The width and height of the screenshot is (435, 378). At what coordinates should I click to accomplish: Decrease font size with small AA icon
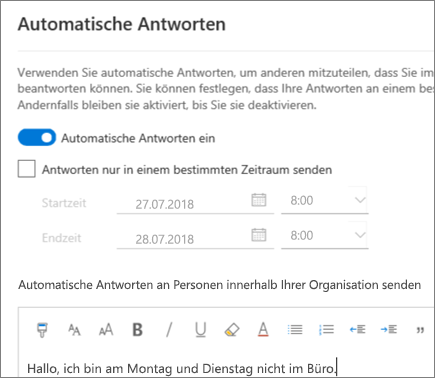coord(74,330)
